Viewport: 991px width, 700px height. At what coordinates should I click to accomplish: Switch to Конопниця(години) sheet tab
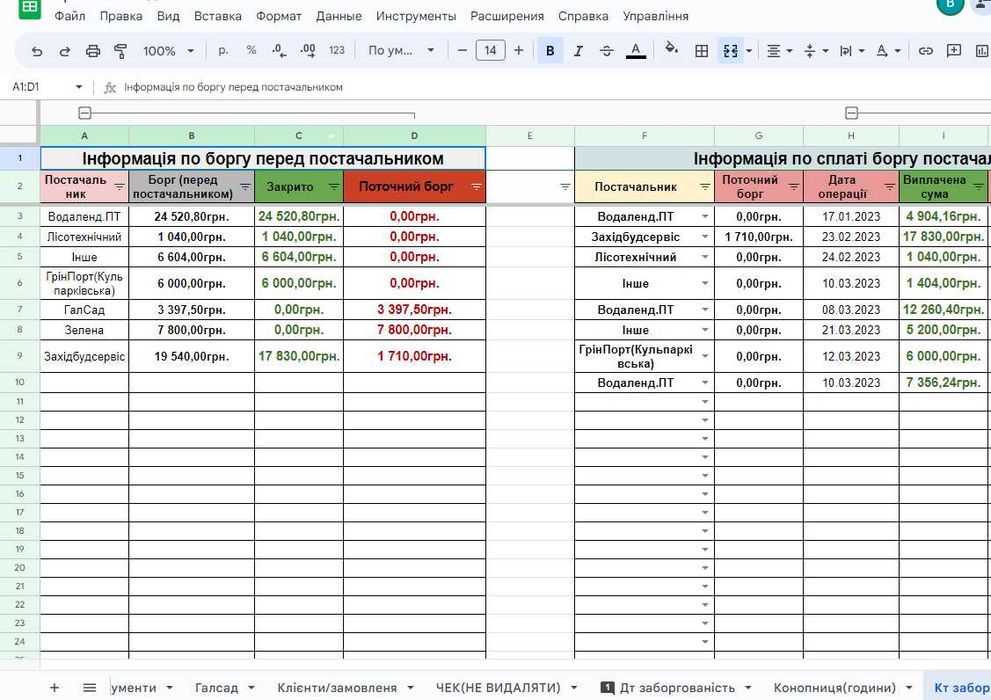834,687
